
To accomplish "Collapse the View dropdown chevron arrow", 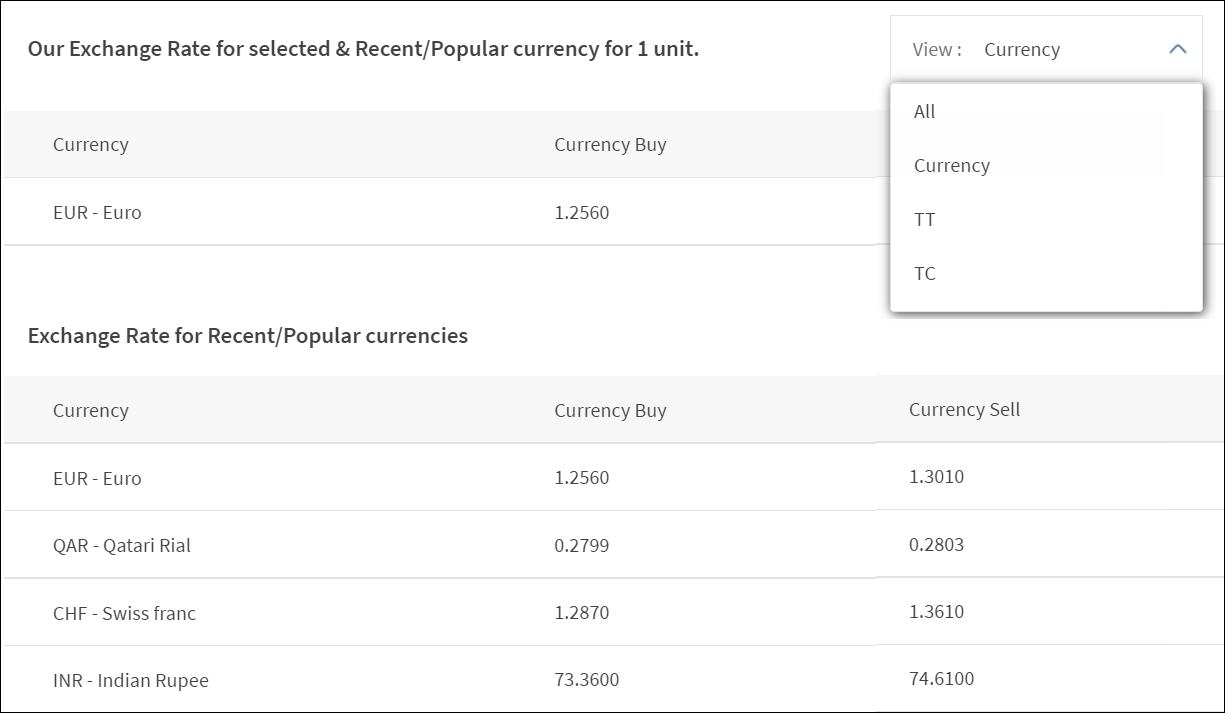I will tap(1177, 49).
